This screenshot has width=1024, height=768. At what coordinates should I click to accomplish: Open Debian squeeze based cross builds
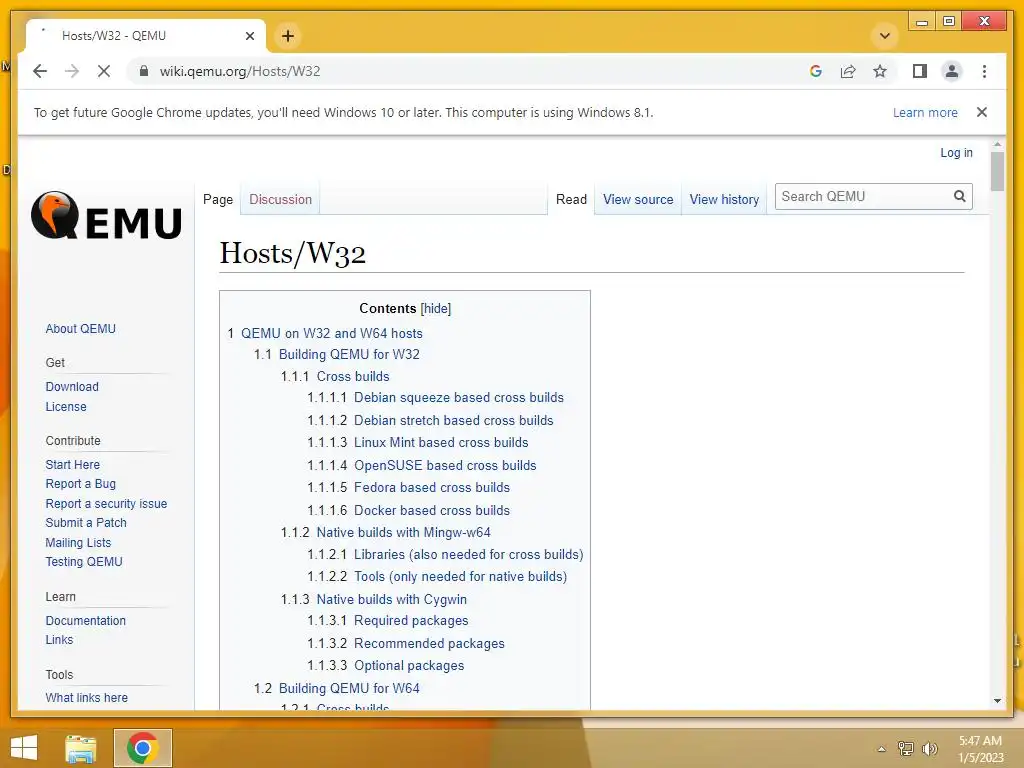[x=458, y=397]
